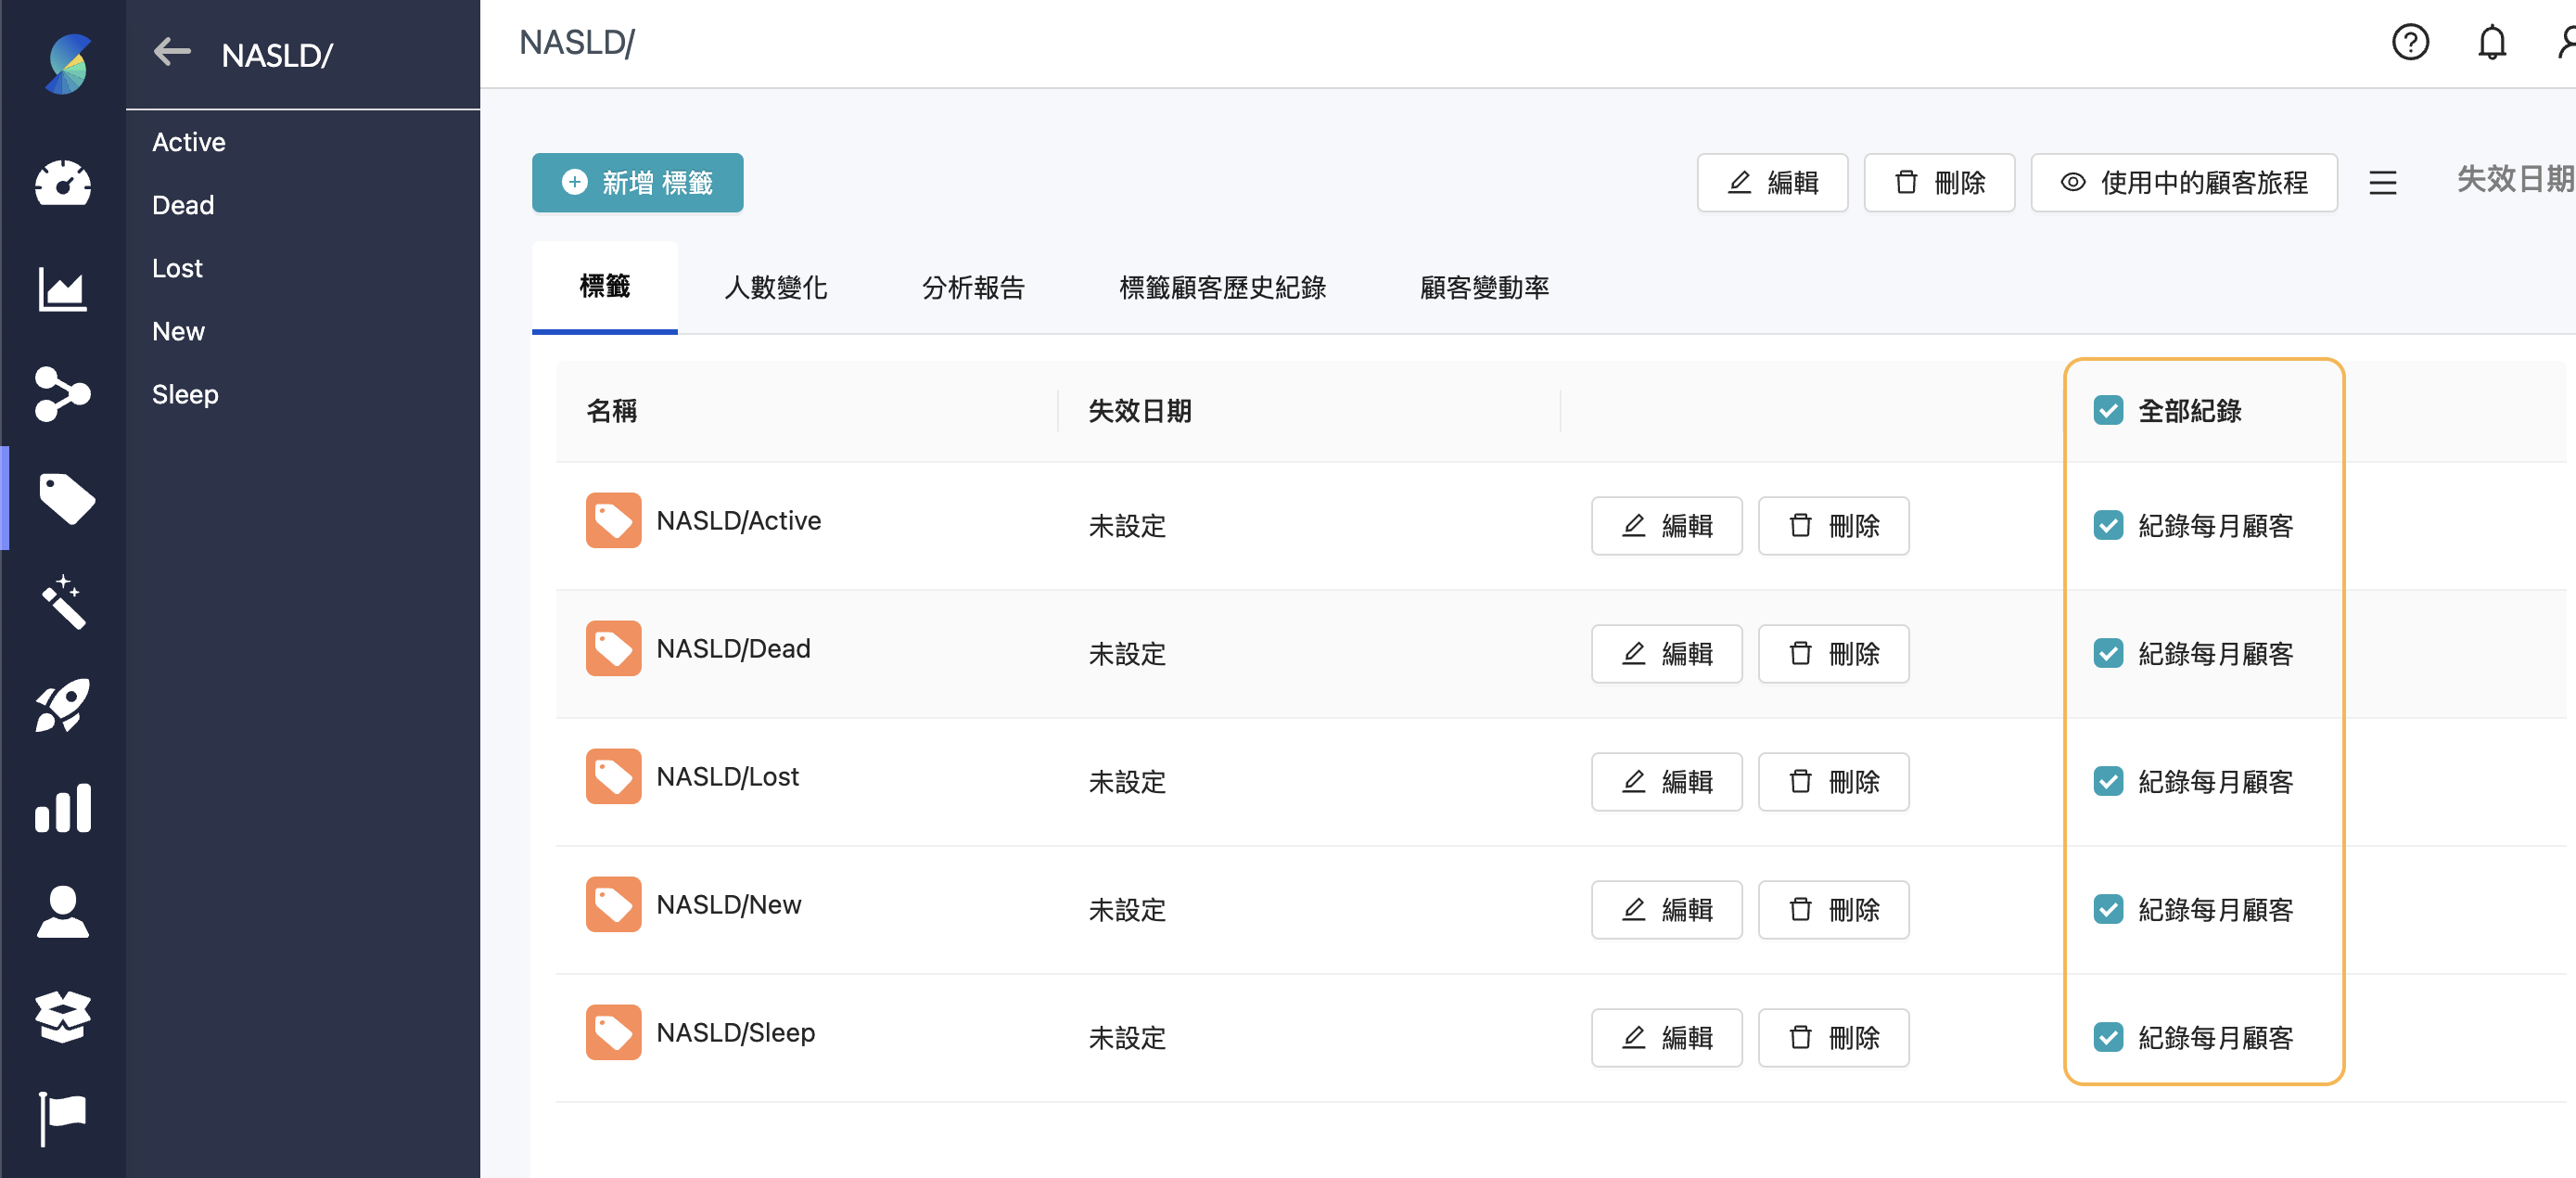Screen dimensions: 2576x1178
Task: Click the 新增 標籤 button
Action: coord(637,183)
